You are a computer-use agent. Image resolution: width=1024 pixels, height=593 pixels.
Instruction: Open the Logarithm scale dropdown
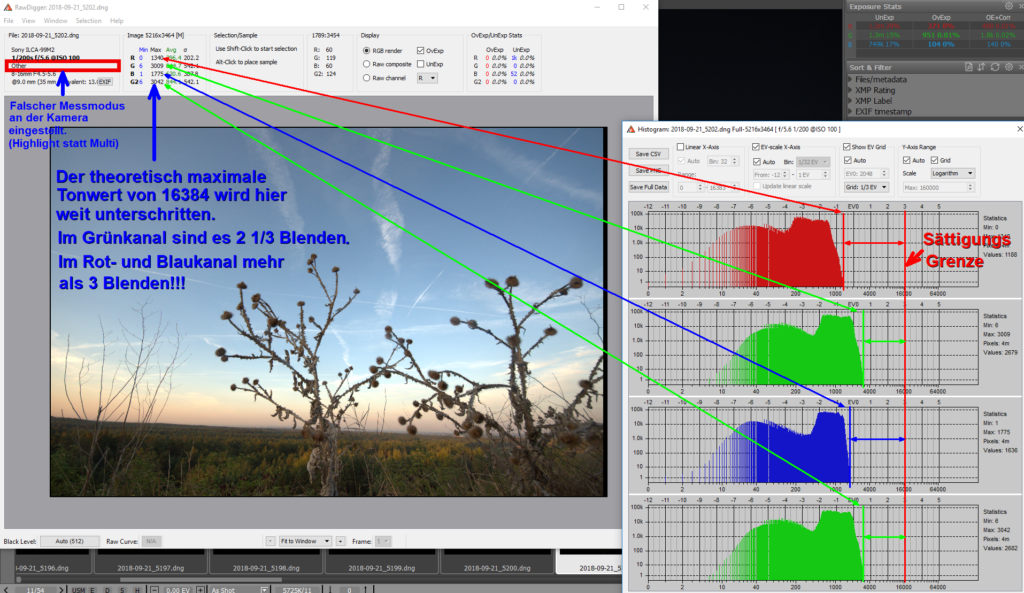tap(951, 173)
